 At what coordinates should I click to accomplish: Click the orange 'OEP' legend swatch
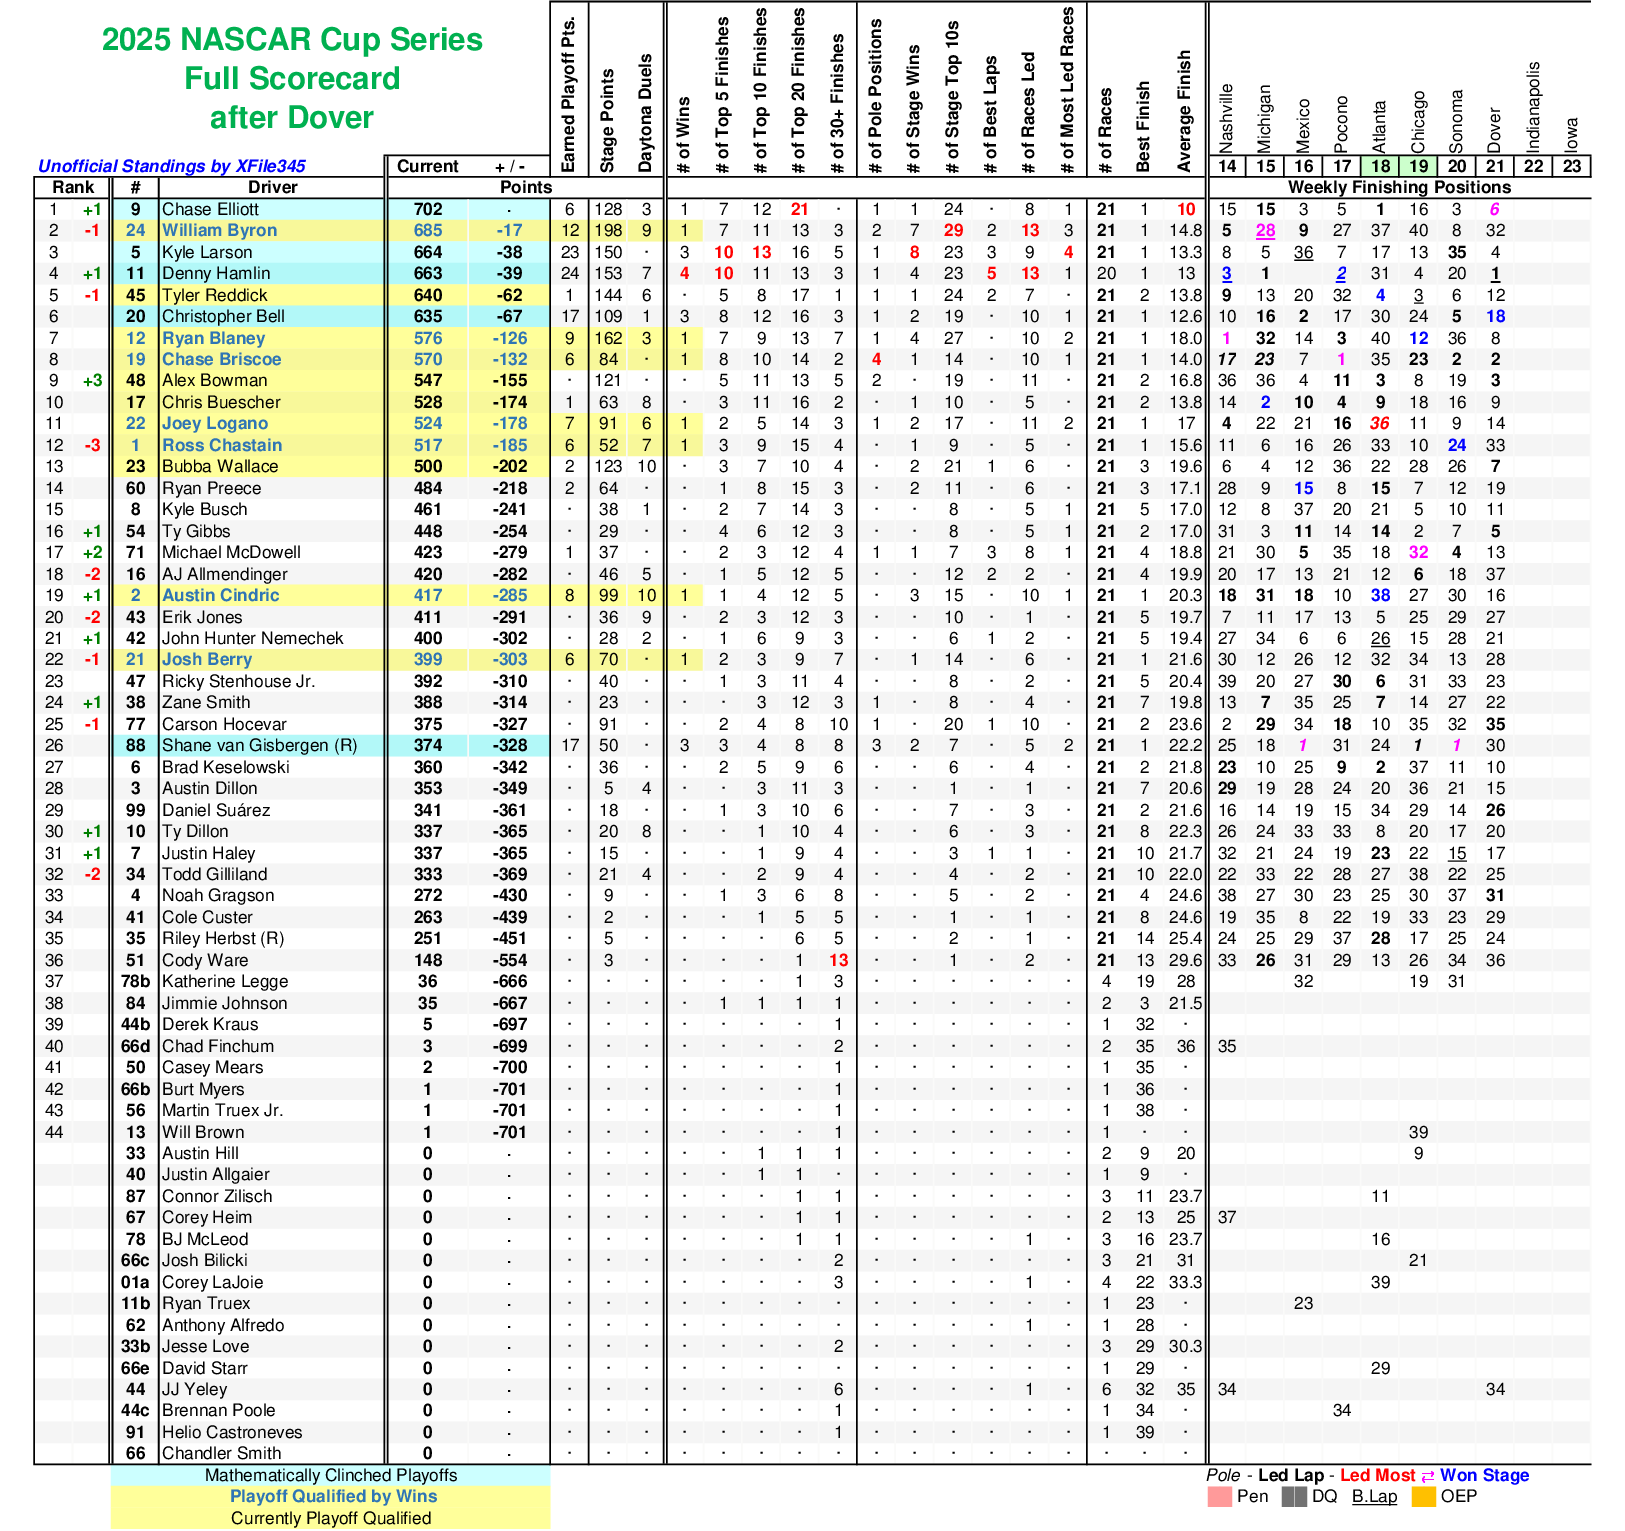coord(1423,1497)
